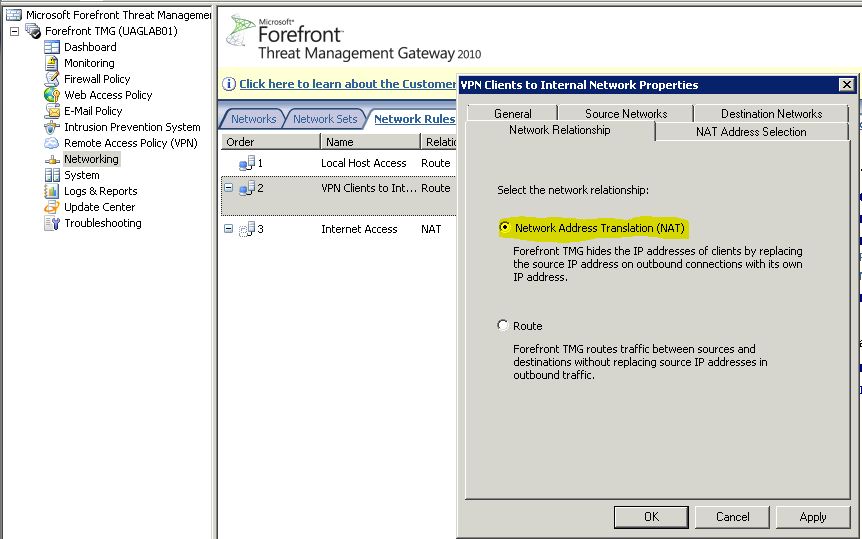This screenshot has height=539, width=862.
Task: Select the Update Center tree item
Action: (x=100, y=207)
